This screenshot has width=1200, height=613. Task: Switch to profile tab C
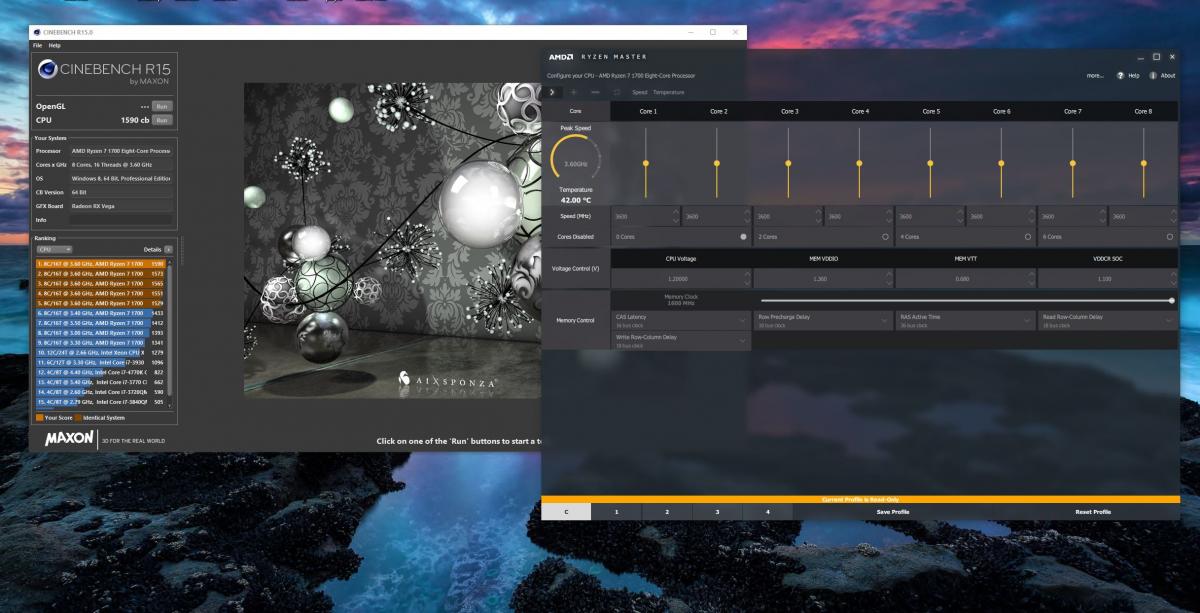(566, 511)
